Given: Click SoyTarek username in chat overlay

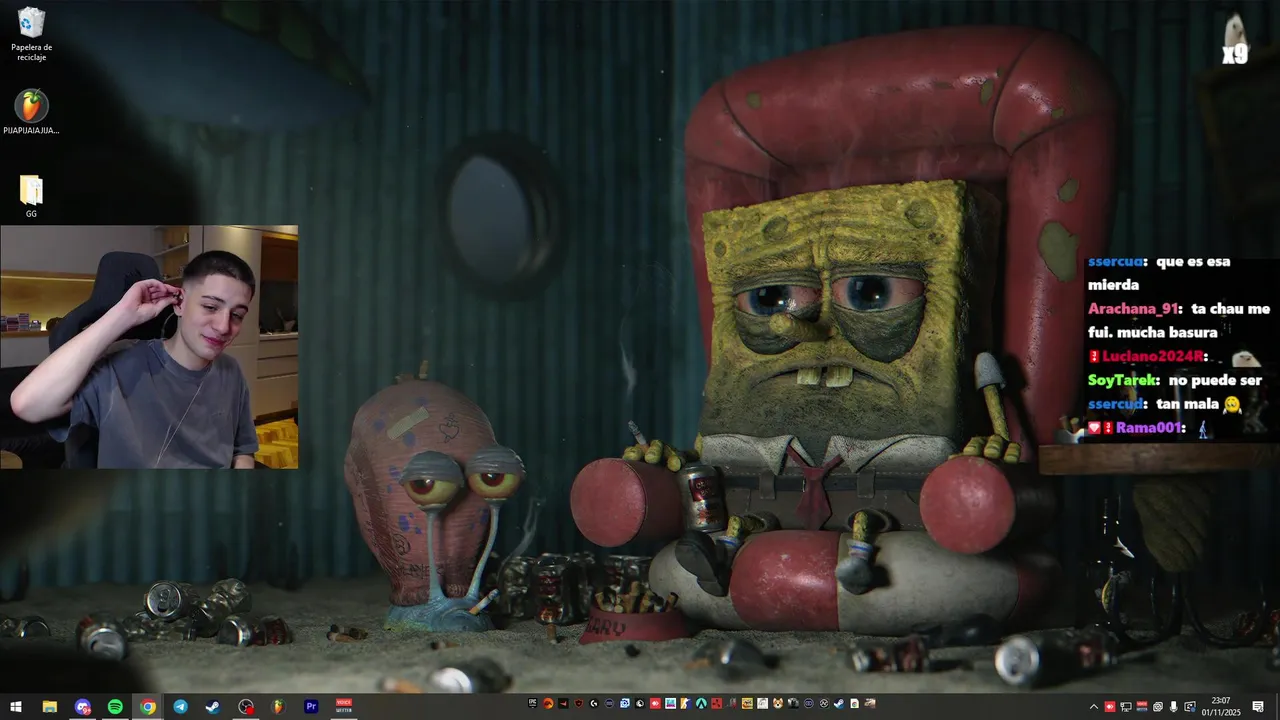Looking at the screenshot, I should coord(1124,380).
